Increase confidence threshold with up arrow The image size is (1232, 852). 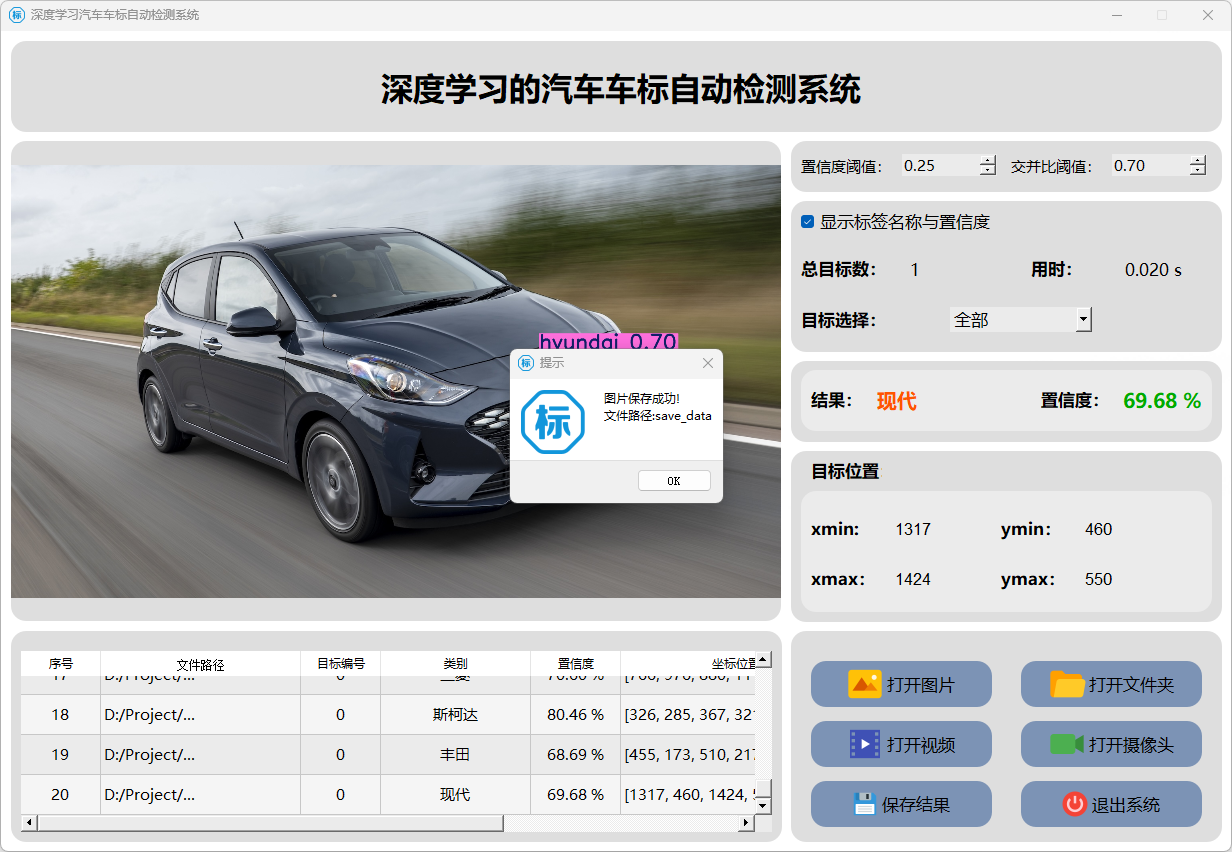[988, 161]
